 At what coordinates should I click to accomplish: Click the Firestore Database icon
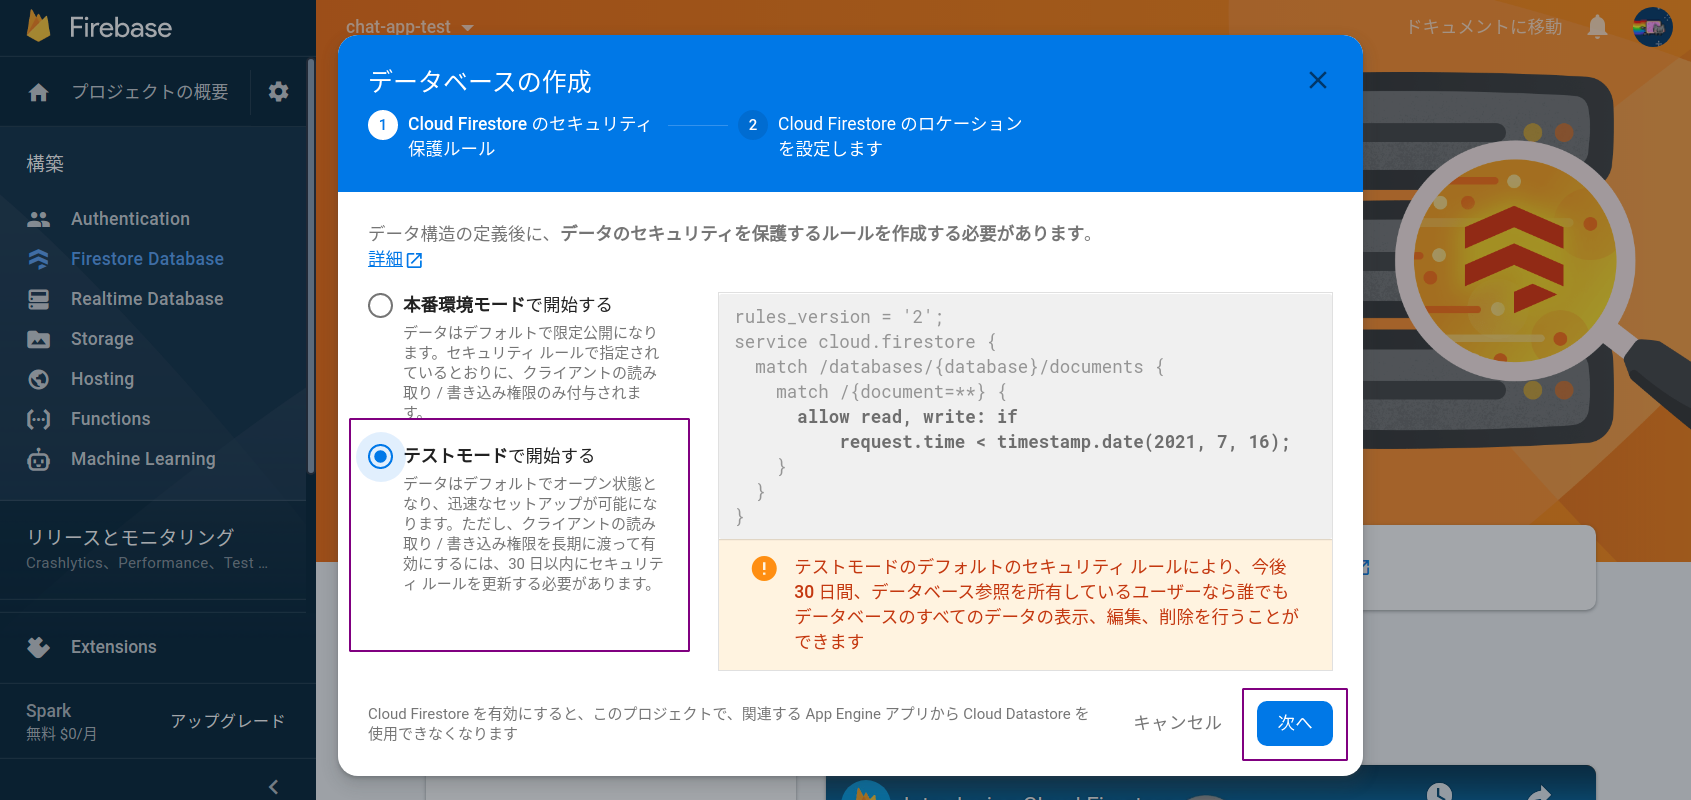tap(39, 259)
